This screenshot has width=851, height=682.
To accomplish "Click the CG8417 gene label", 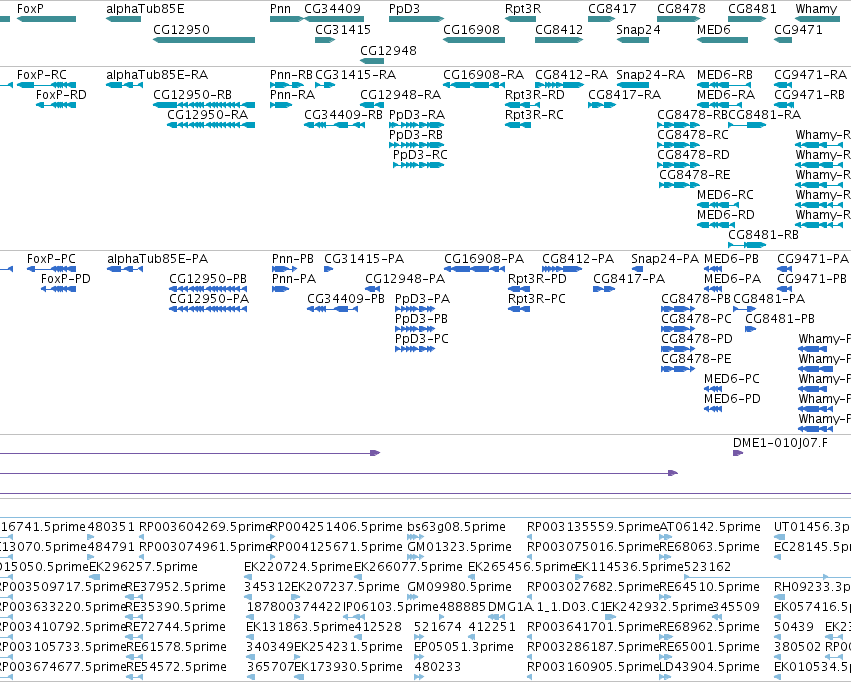I will pos(612,9).
